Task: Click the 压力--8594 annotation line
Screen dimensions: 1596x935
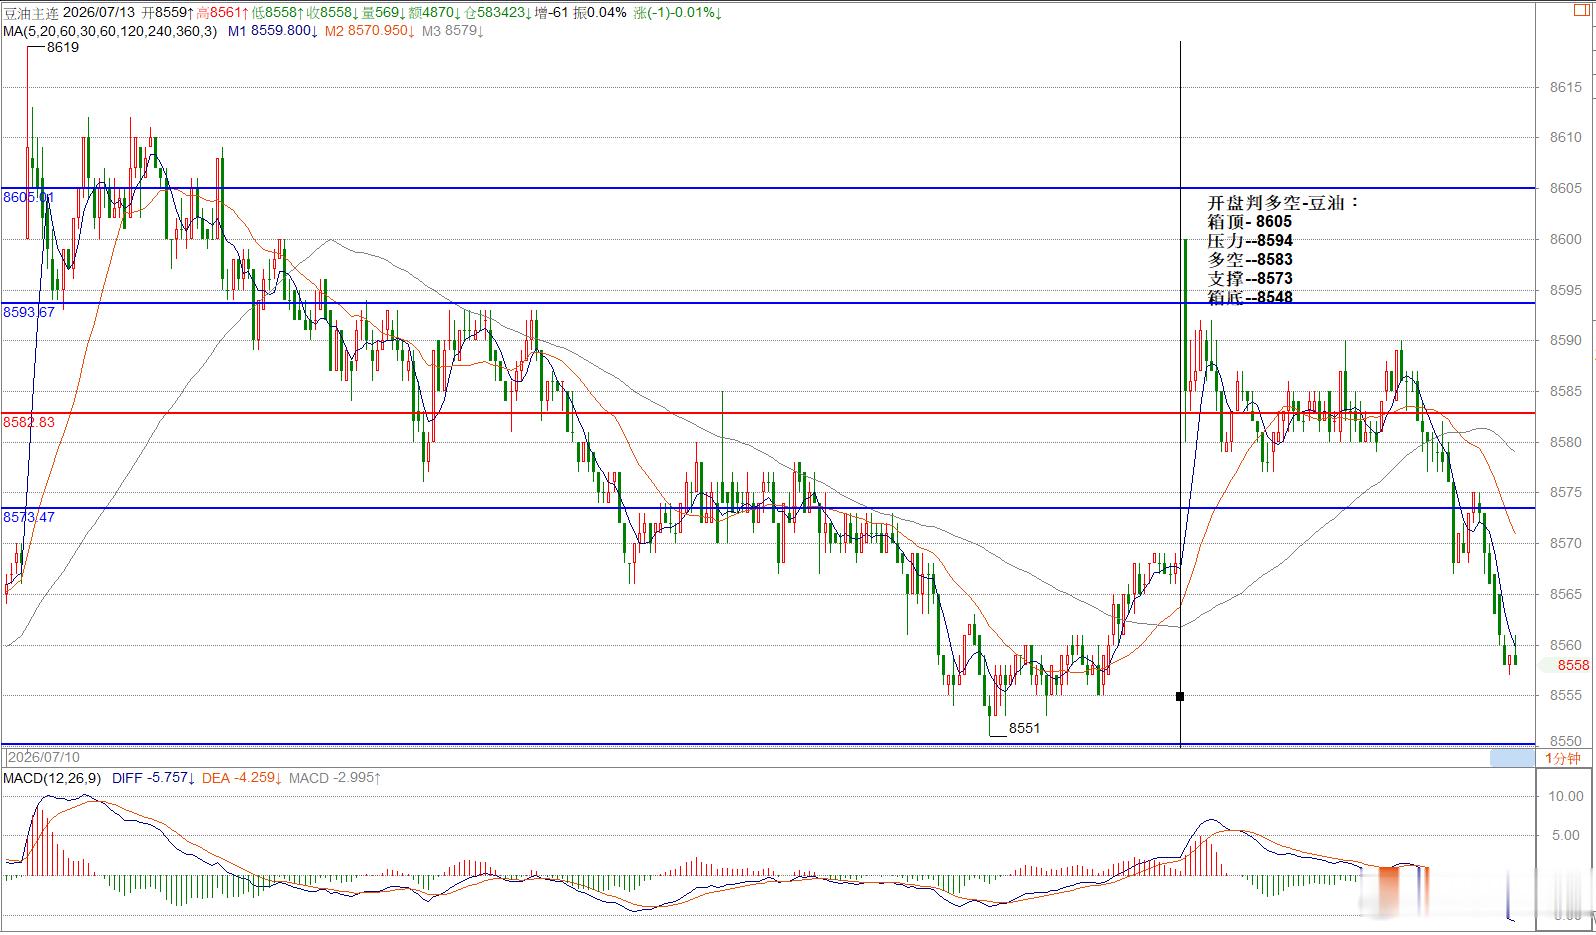Action: coord(1250,241)
